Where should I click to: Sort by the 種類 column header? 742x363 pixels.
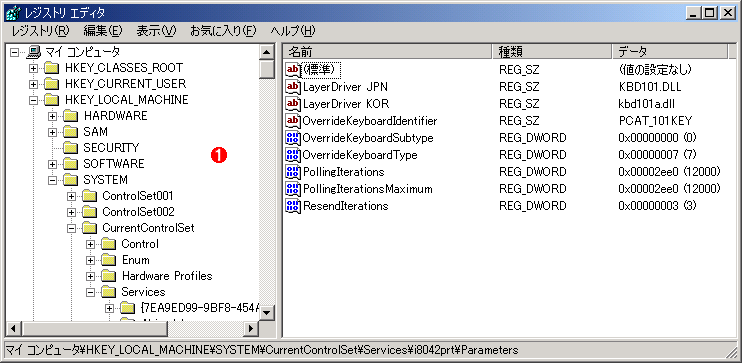pos(552,52)
